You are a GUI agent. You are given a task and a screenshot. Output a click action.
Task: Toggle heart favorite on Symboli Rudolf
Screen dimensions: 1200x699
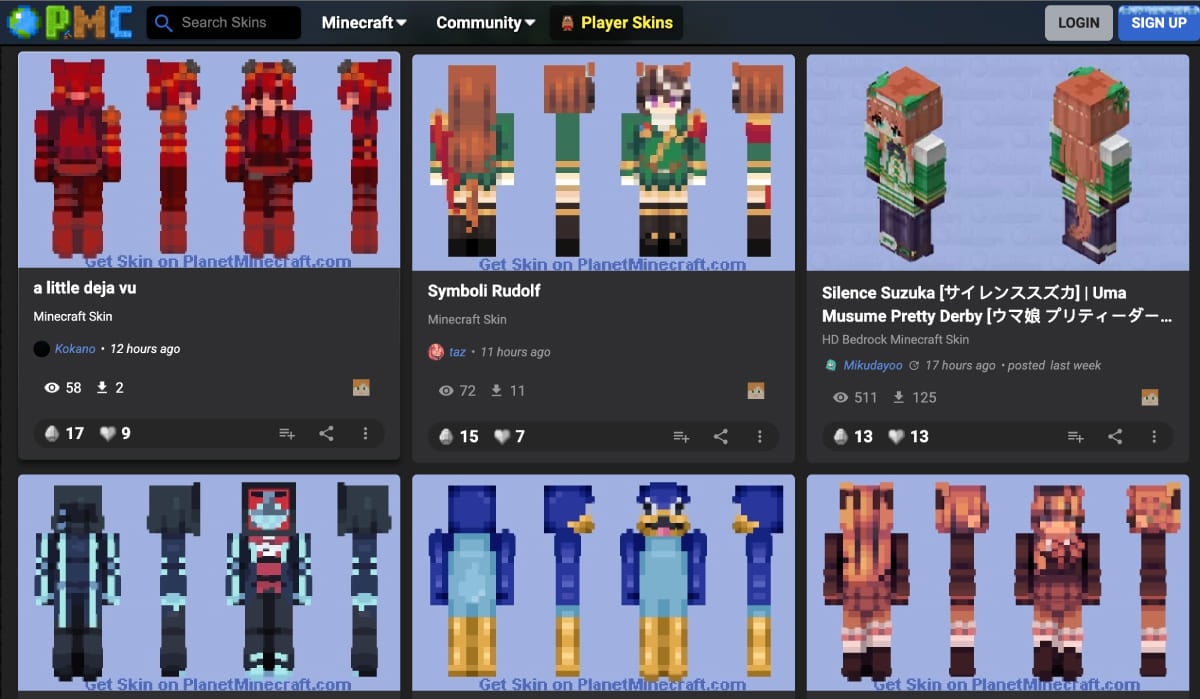(502, 436)
